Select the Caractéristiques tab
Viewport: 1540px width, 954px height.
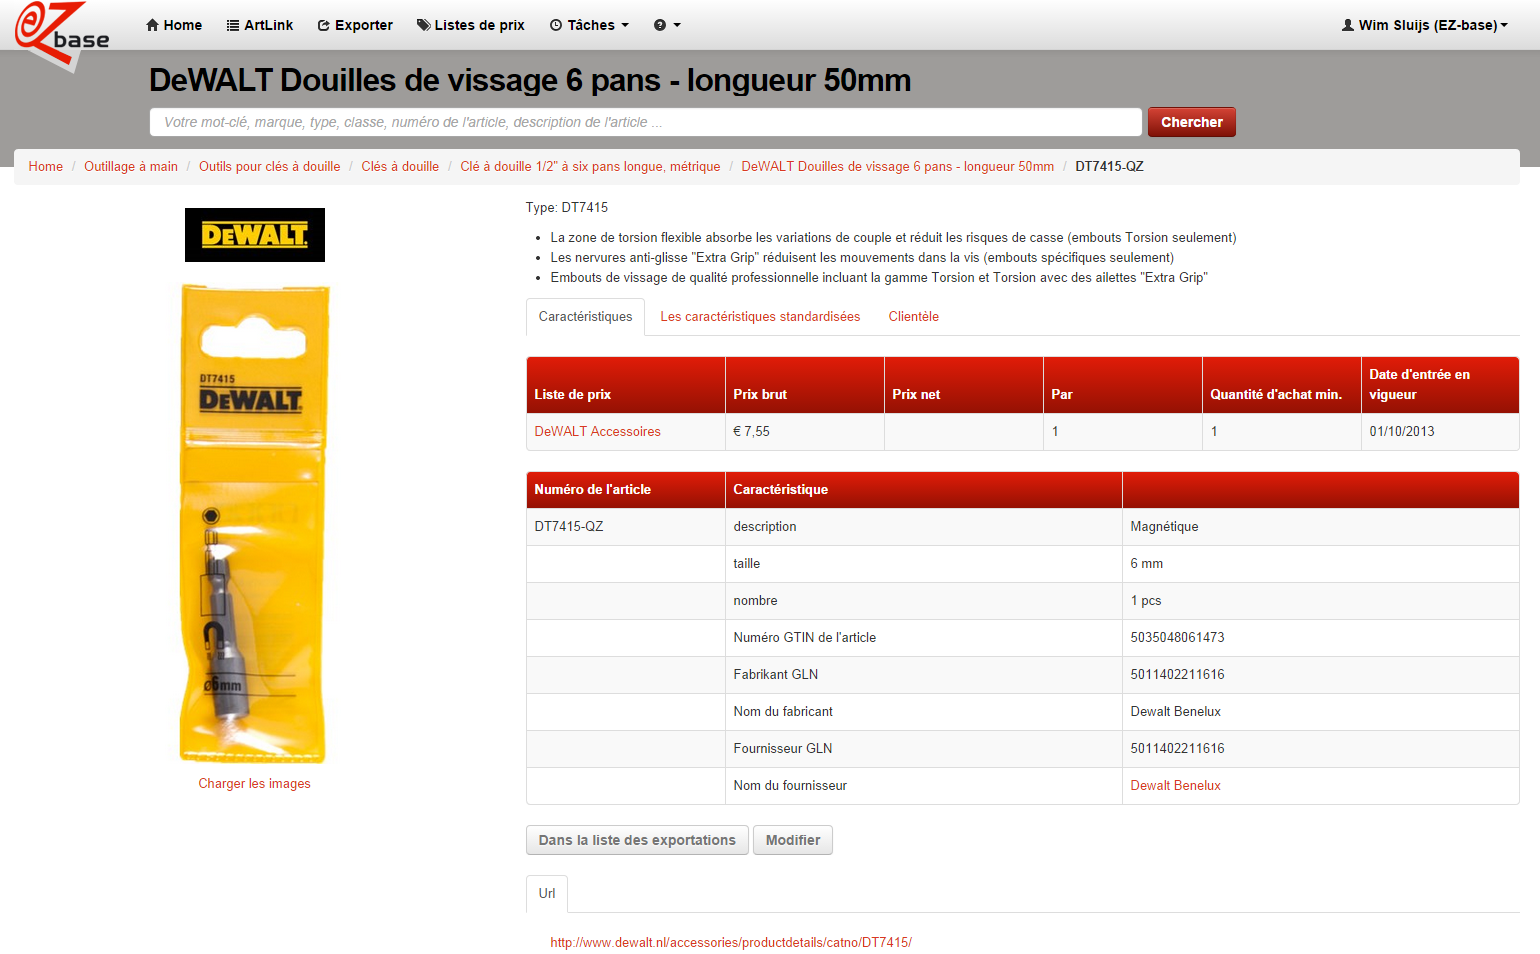(x=586, y=317)
